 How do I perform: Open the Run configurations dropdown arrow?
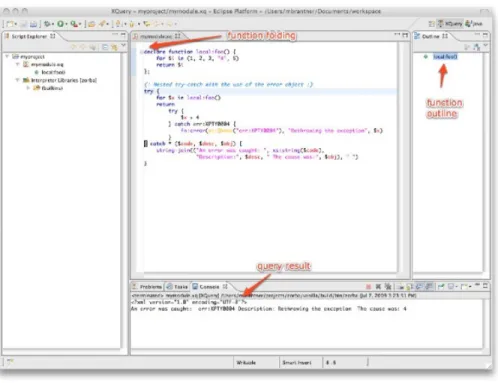tap(66, 24)
